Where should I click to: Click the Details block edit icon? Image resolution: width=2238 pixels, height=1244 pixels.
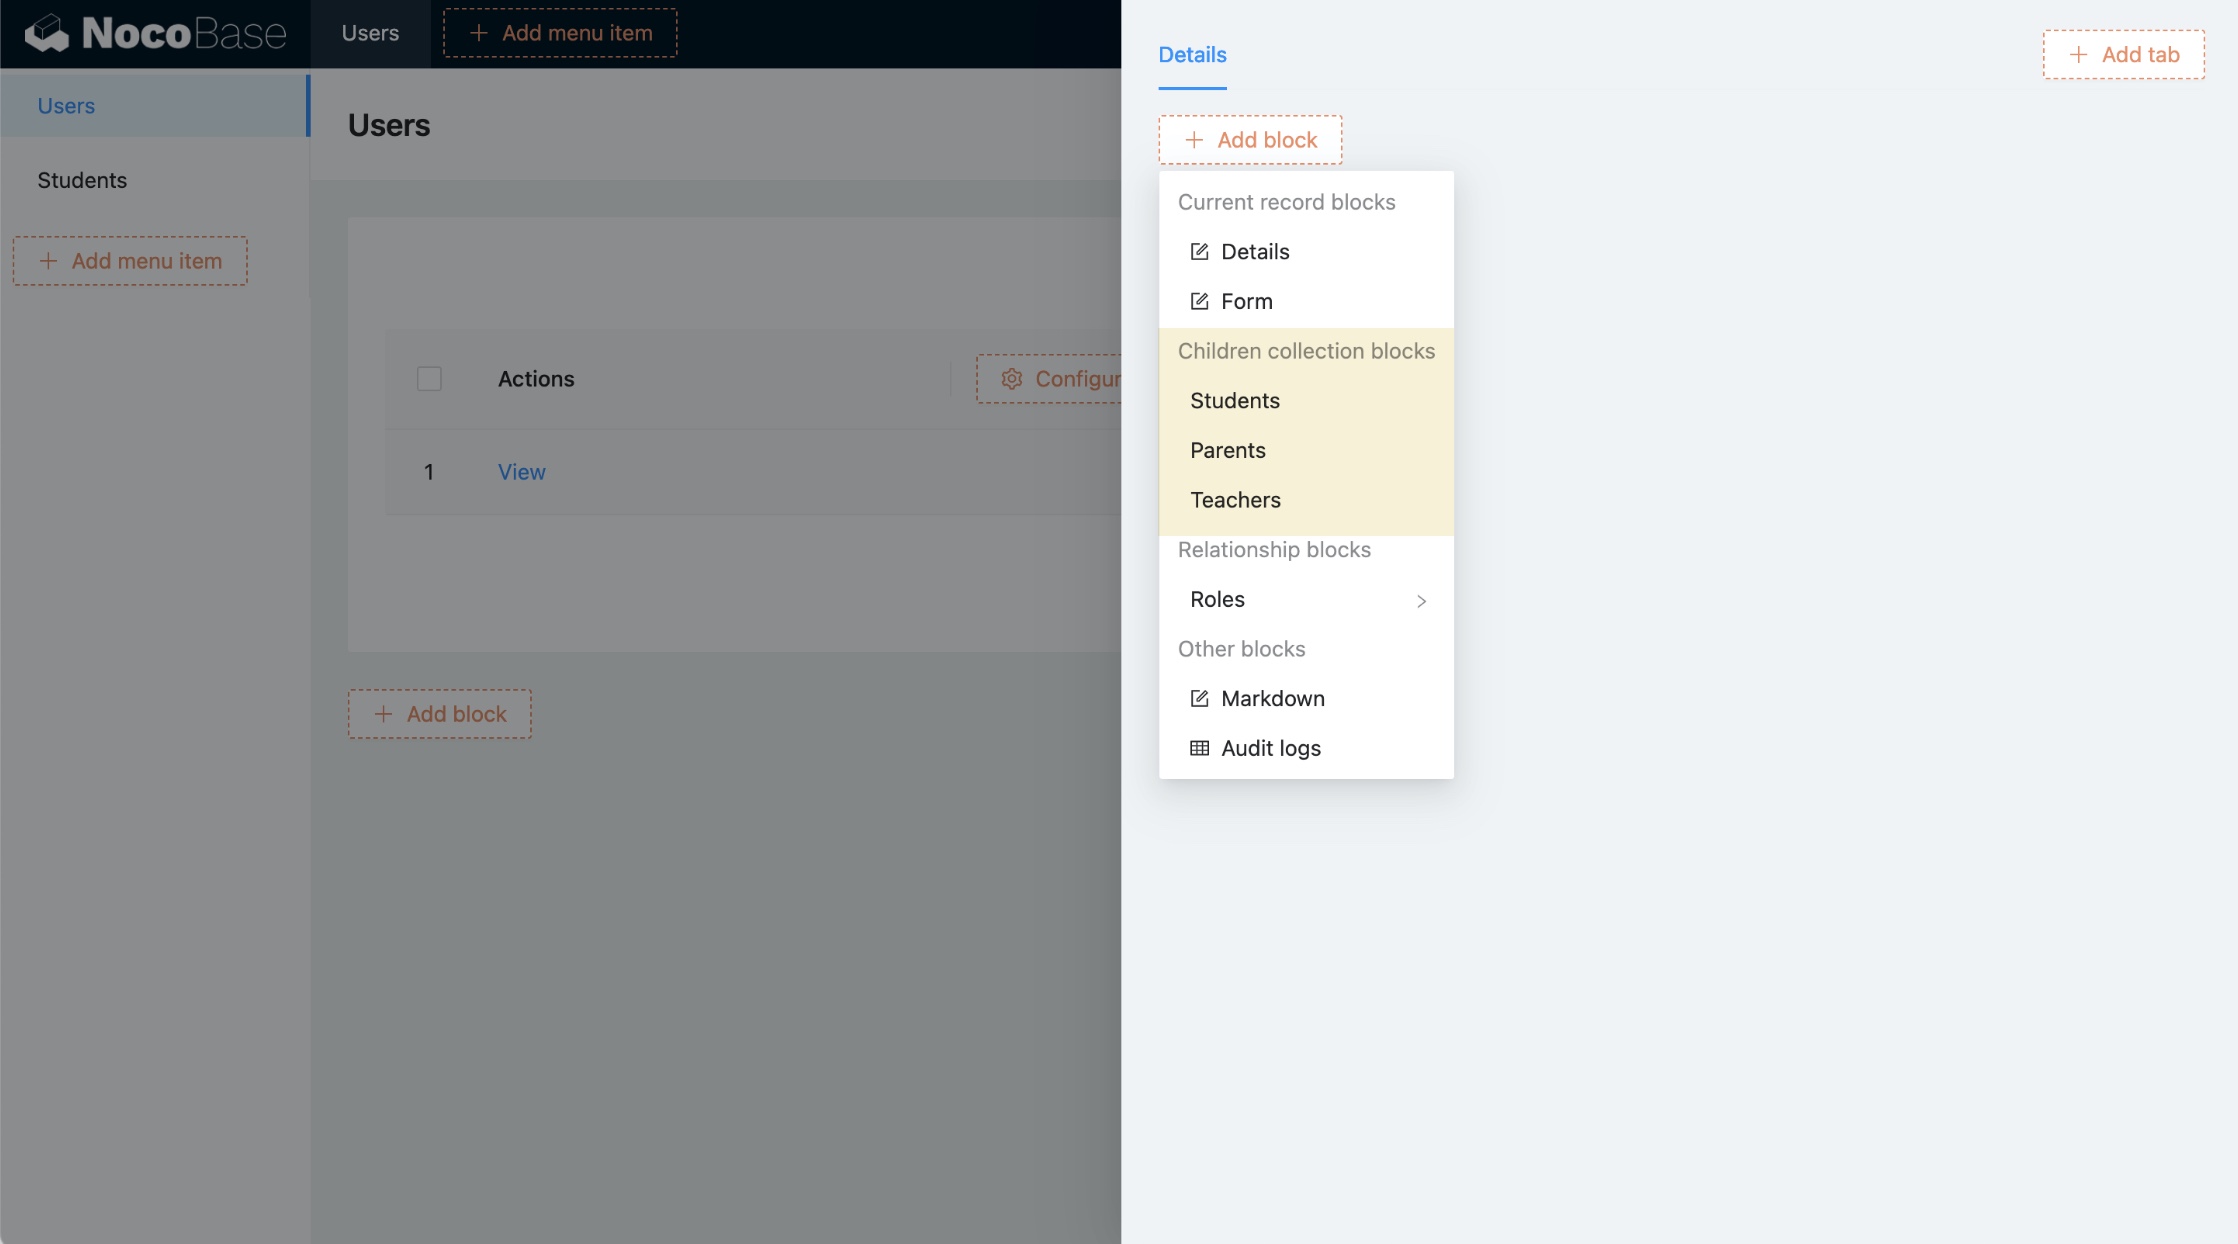1199,252
